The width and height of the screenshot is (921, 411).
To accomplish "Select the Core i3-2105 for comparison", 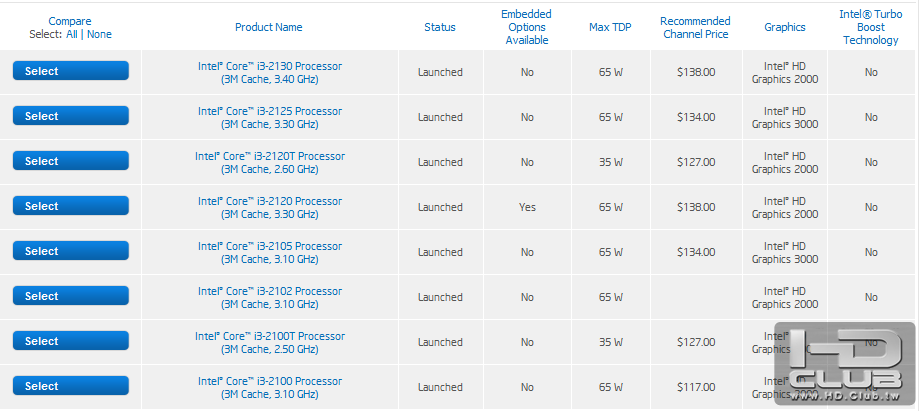I will click(x=70, y=251).
